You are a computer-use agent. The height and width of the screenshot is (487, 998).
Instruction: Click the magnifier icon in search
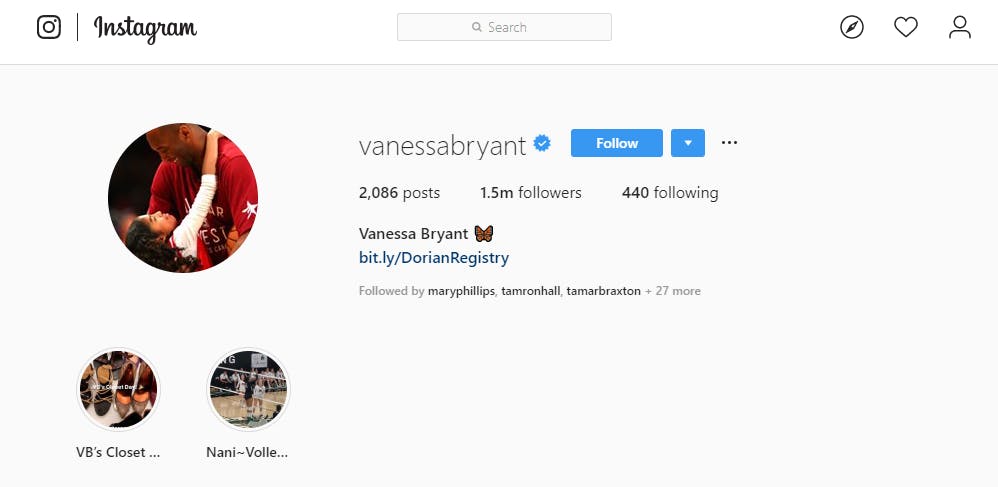click(x=477, y=27)
